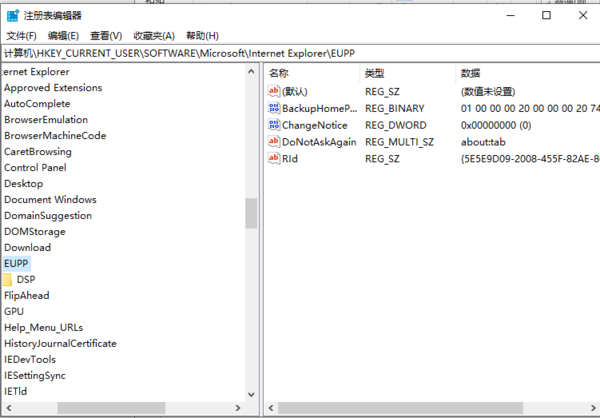Select the DoNotAskAgain multi-string icon
Screen dimensions: 600x418
[x=274, y=142]
